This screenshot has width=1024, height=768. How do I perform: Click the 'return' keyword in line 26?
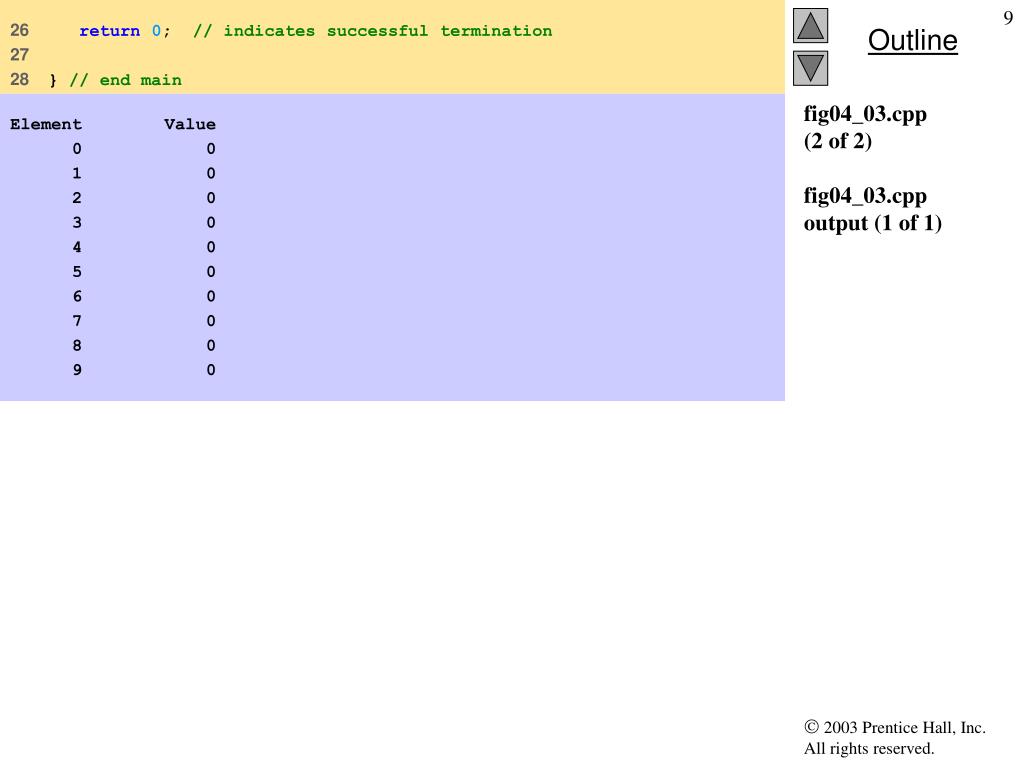[110, 31]
